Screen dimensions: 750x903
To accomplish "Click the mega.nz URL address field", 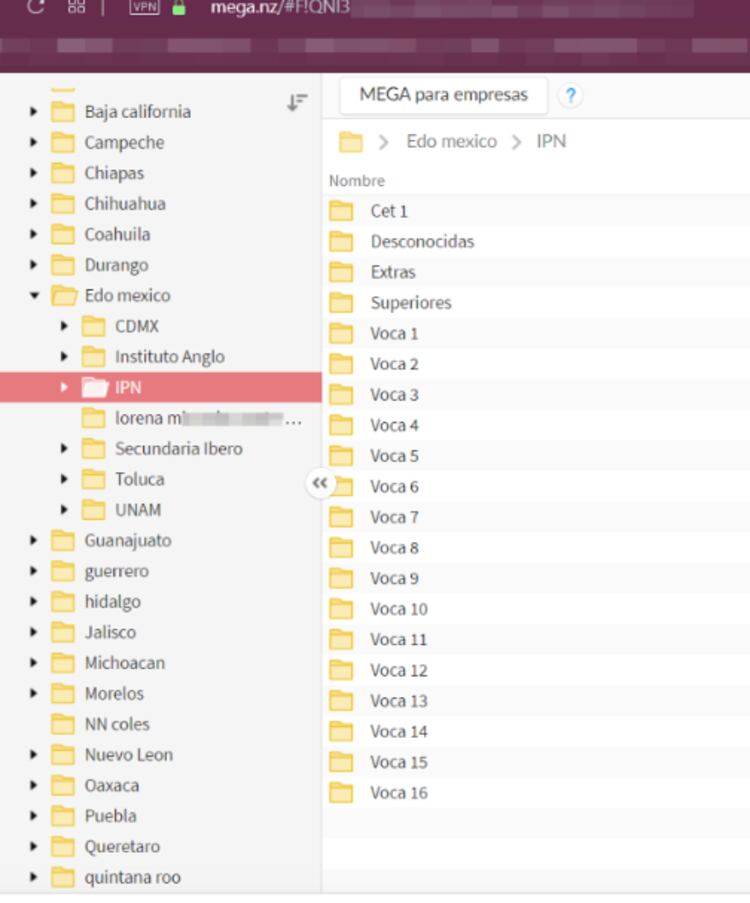I will point(400,8).
